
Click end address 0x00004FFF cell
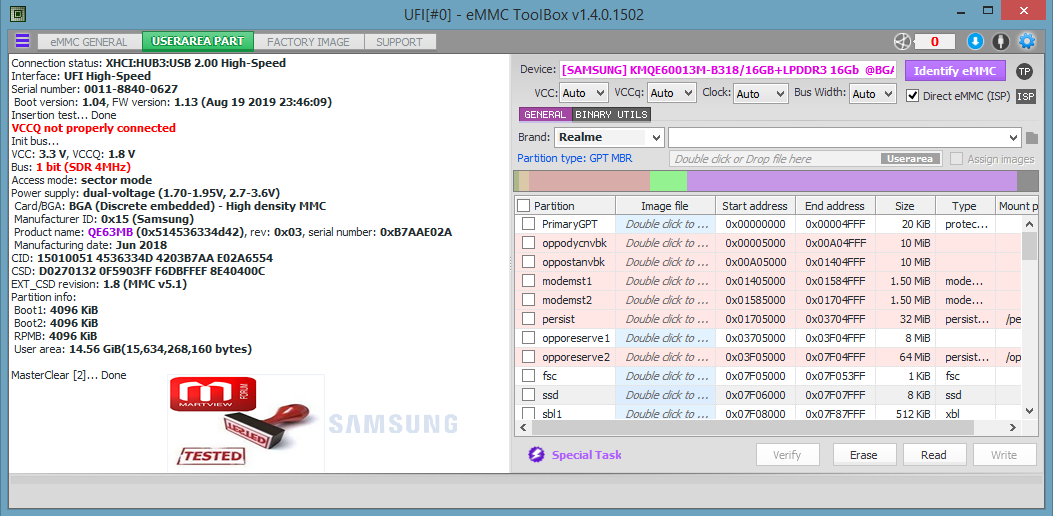[835, 224]
